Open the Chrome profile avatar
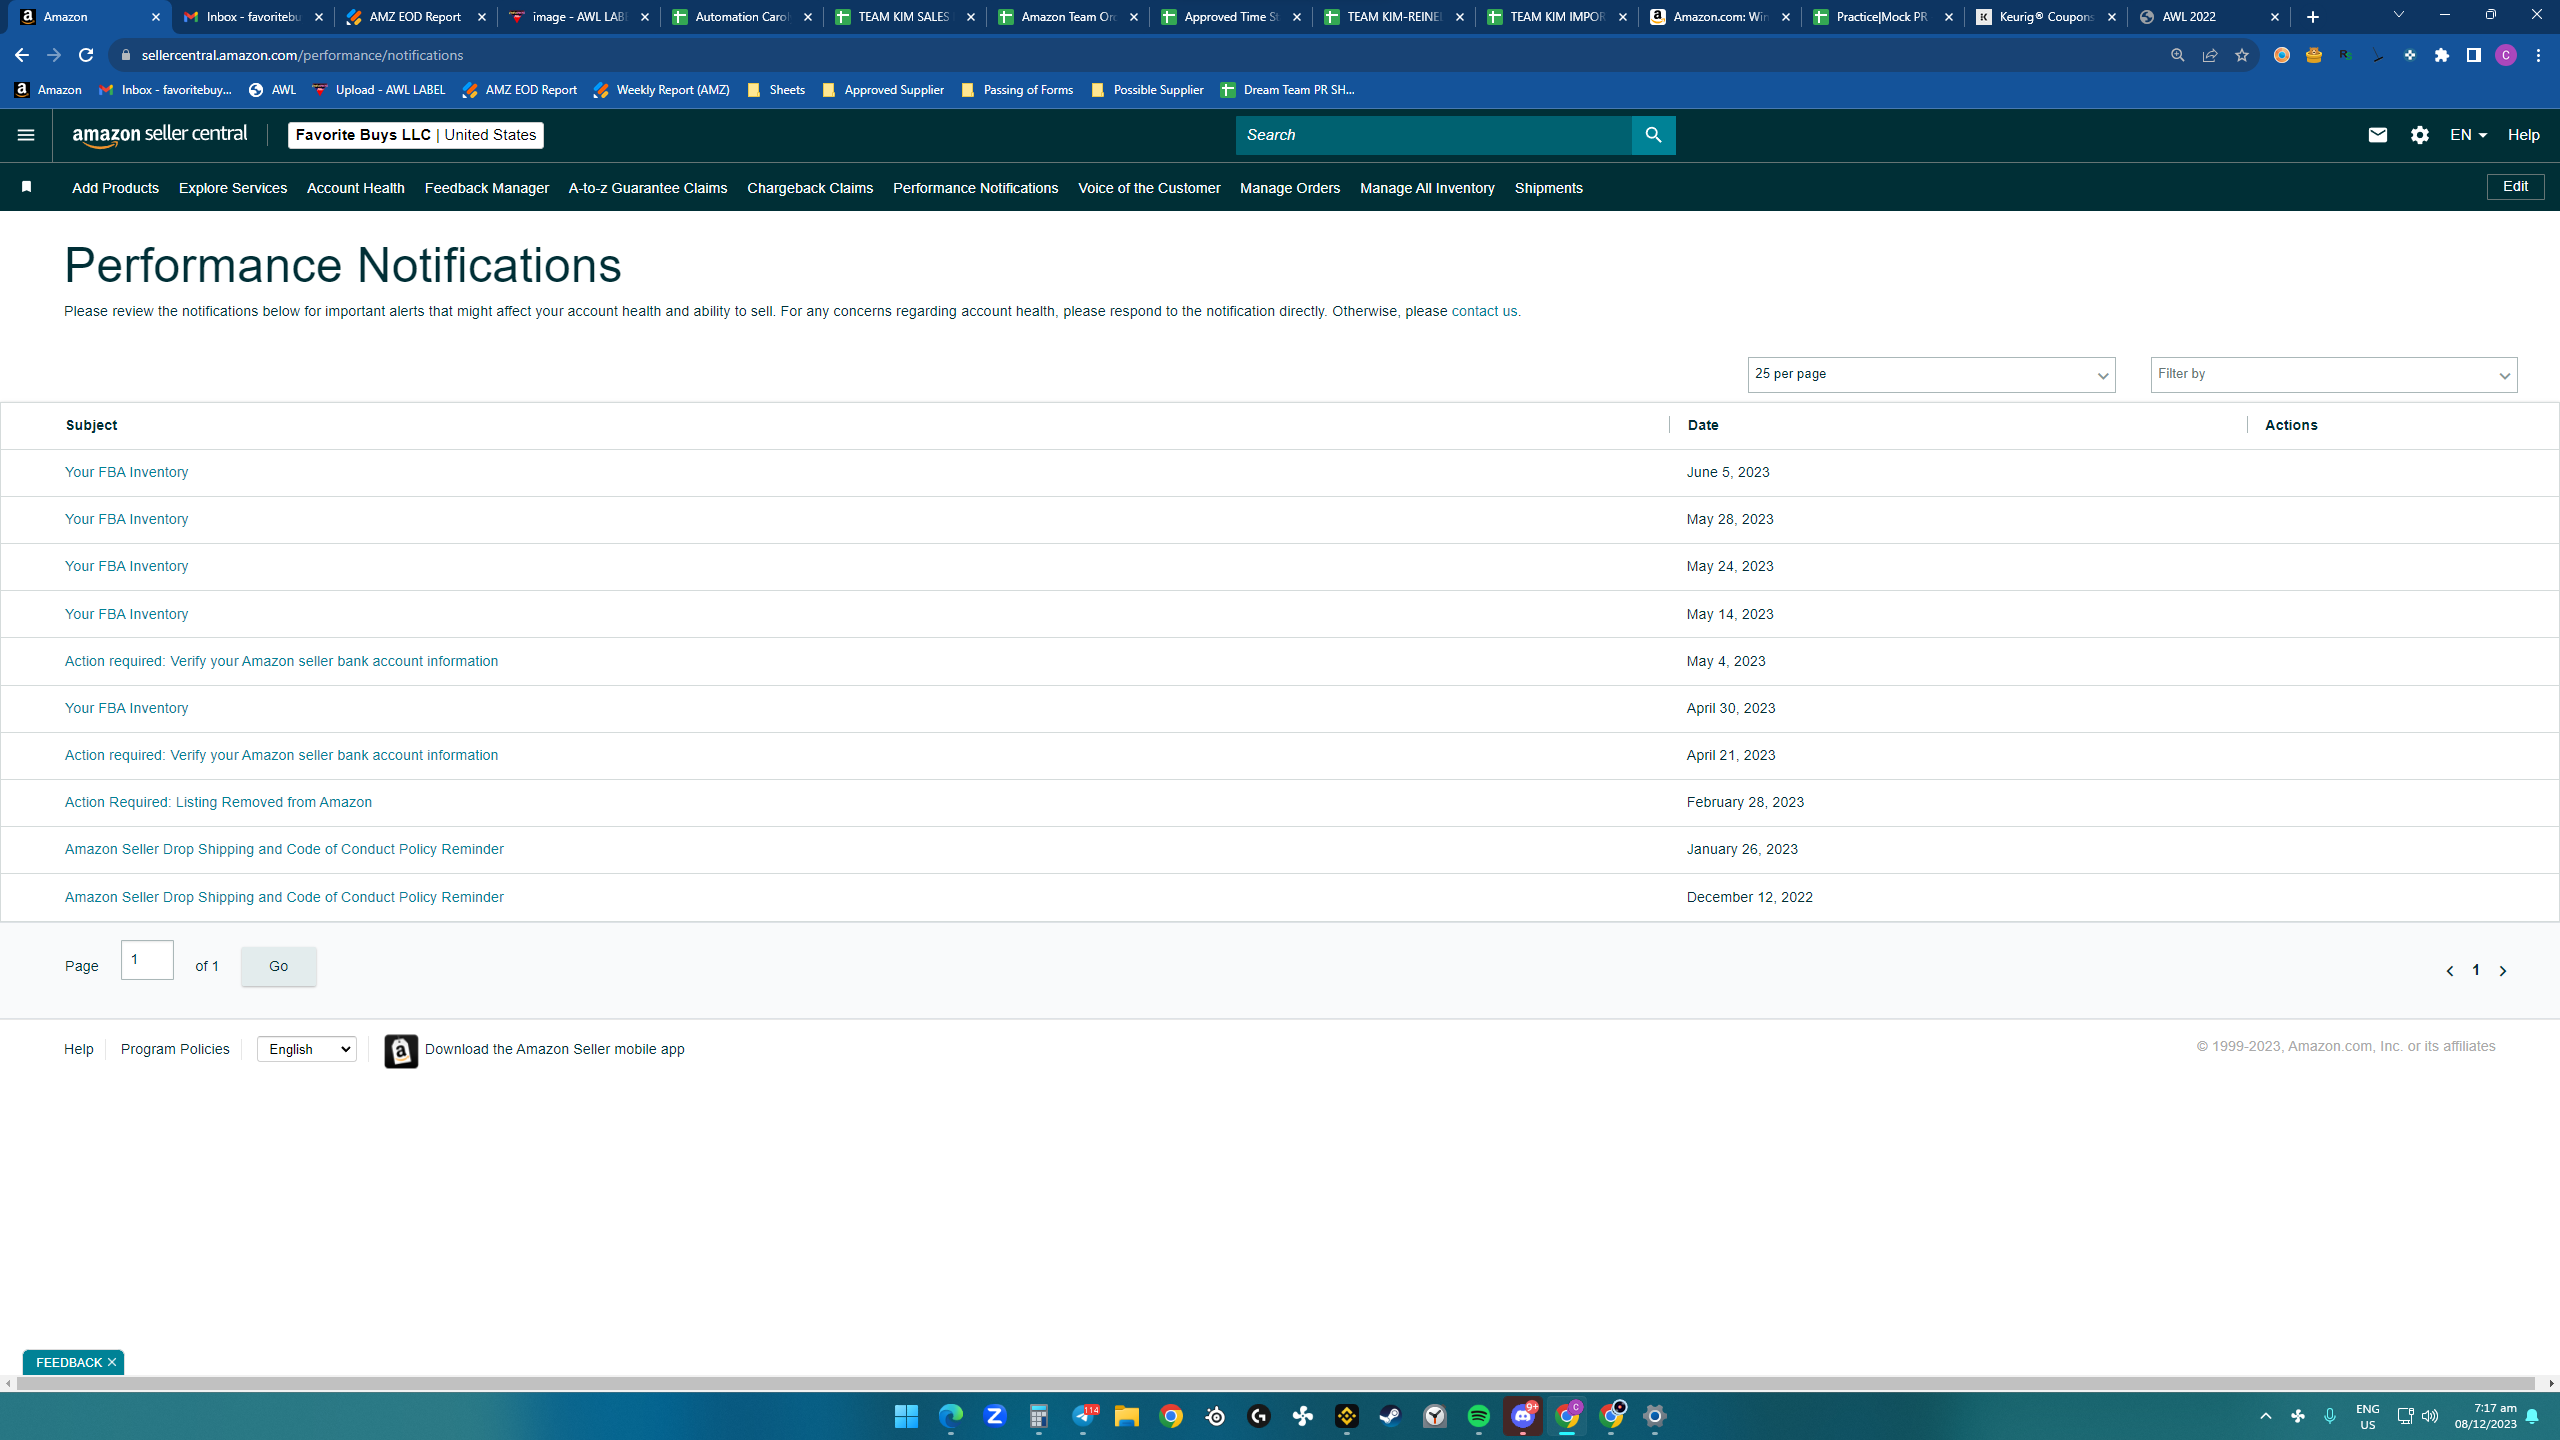Screen dimensions: 2560x1440 point(2506,55)
